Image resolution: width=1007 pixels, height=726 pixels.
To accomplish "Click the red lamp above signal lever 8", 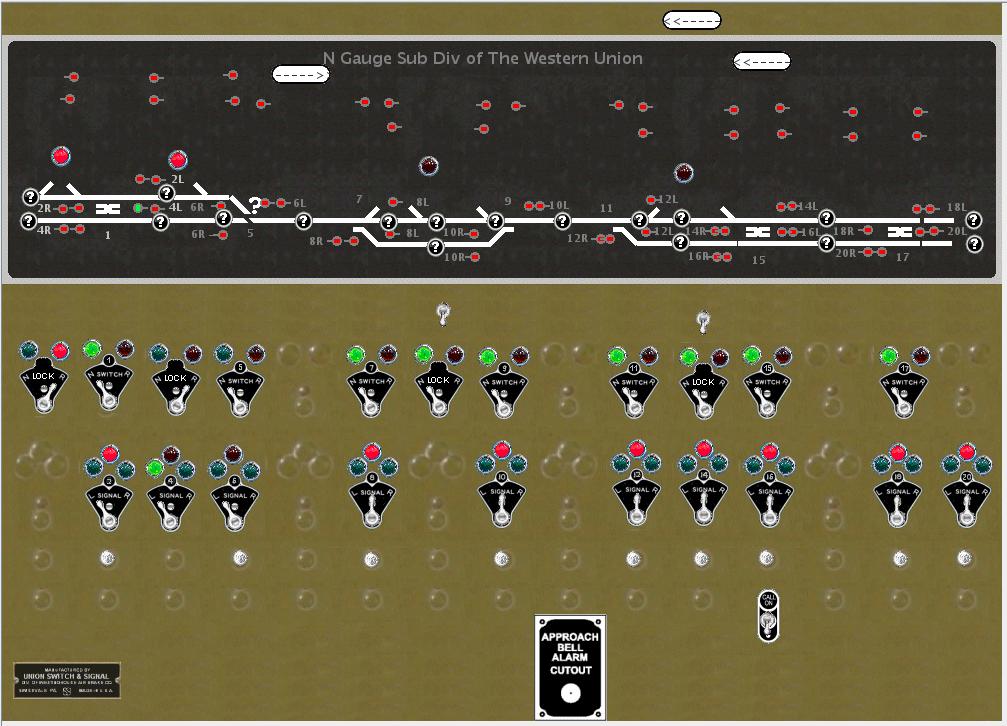I will click(x=372, y=452).
